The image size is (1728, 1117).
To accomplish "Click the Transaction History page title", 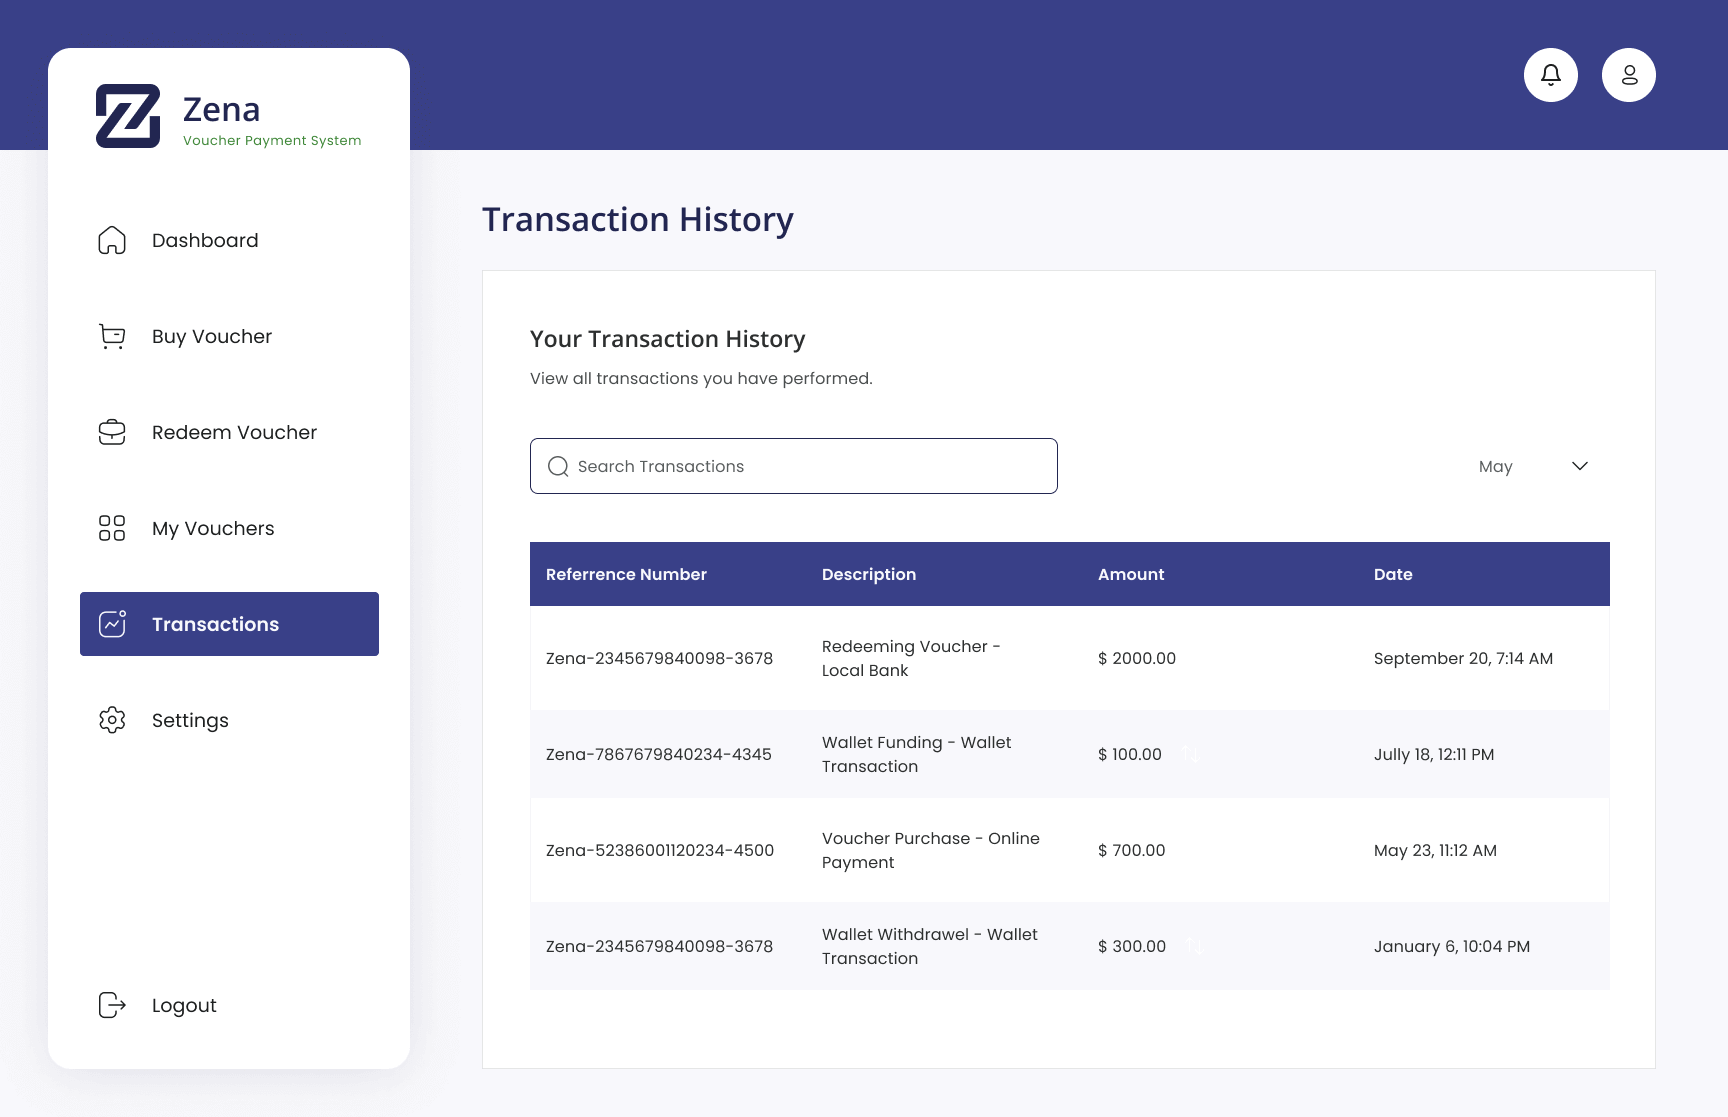I will pyautogui.click(x=638, y=219).
